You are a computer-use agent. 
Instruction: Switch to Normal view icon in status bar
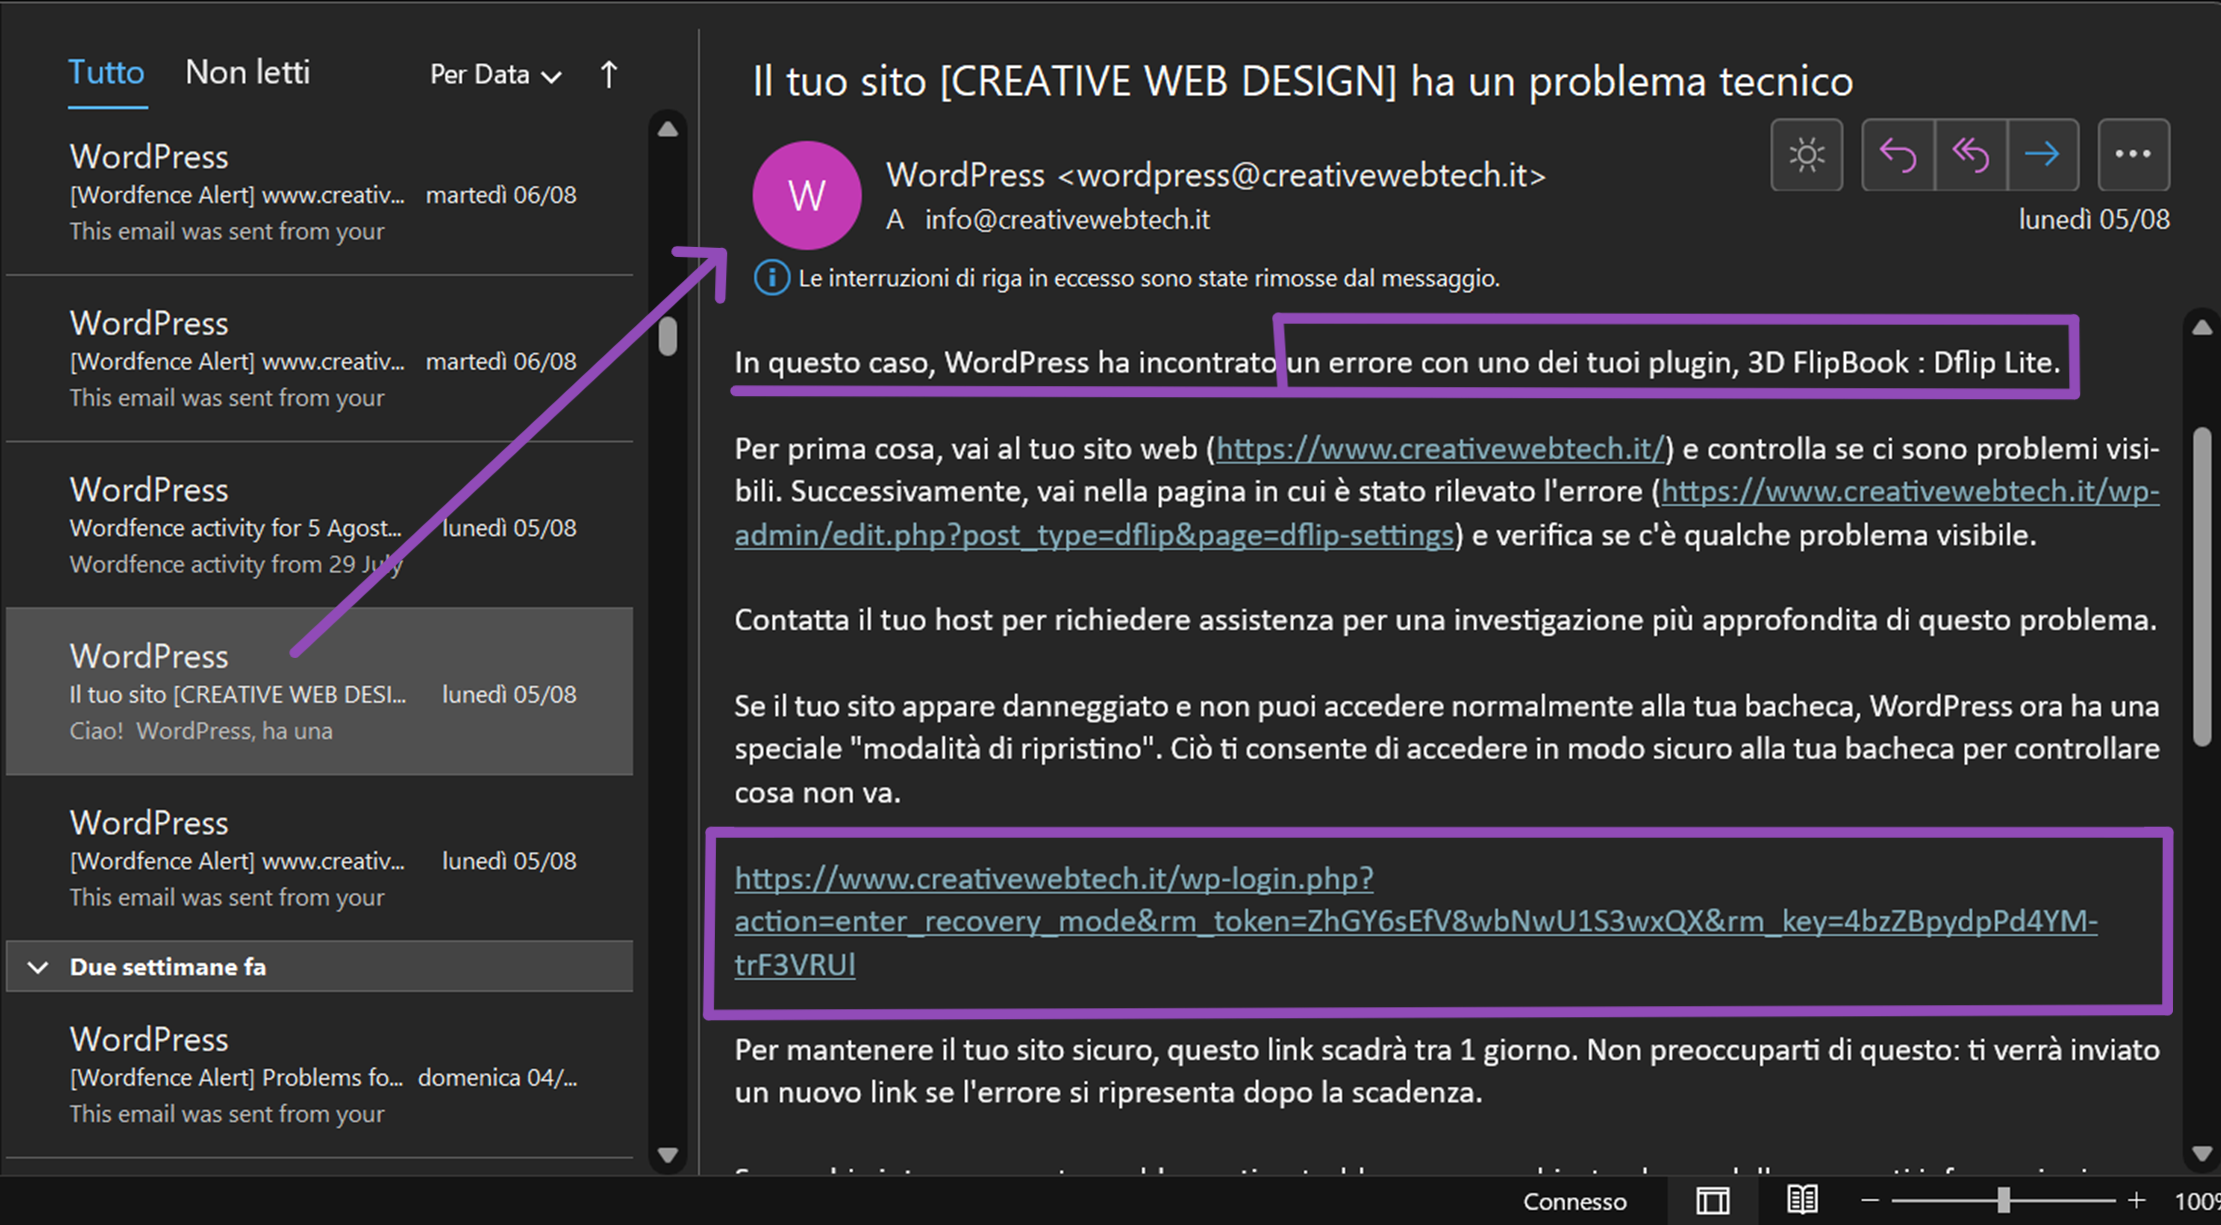(1712, 1200)
